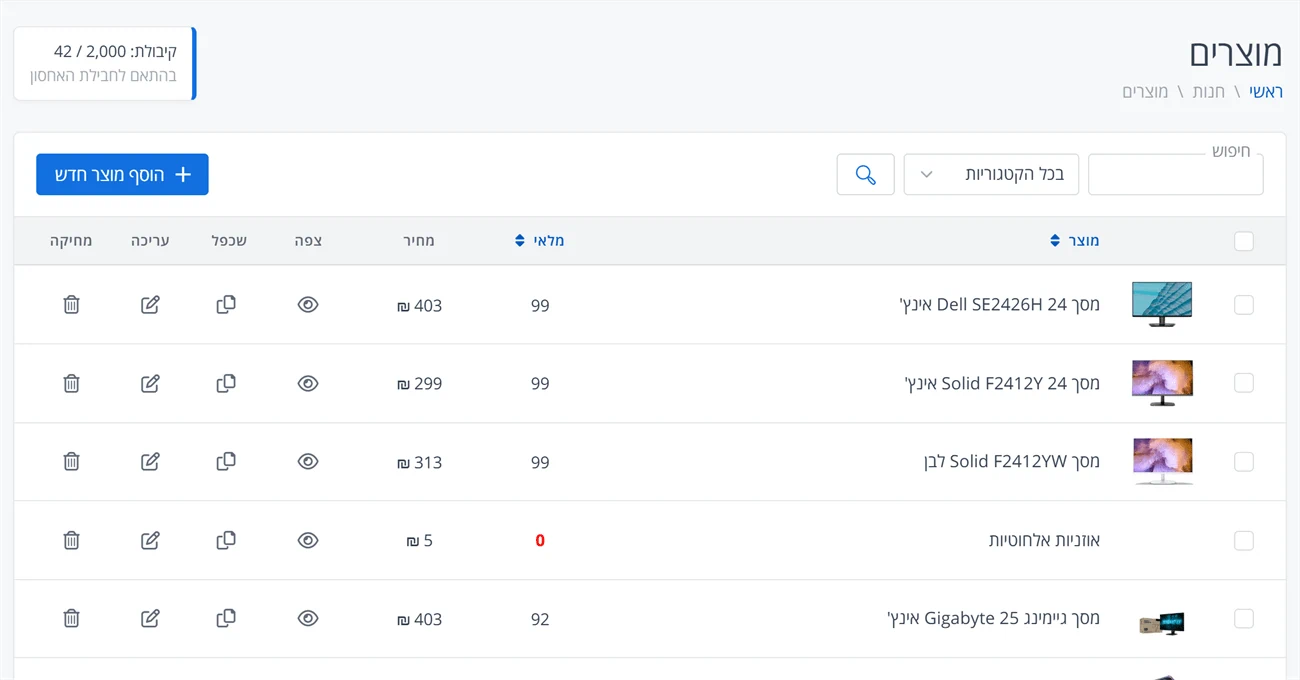Open the Dell SE2426H monitor thumbnail

click(x=1162, y=304)
